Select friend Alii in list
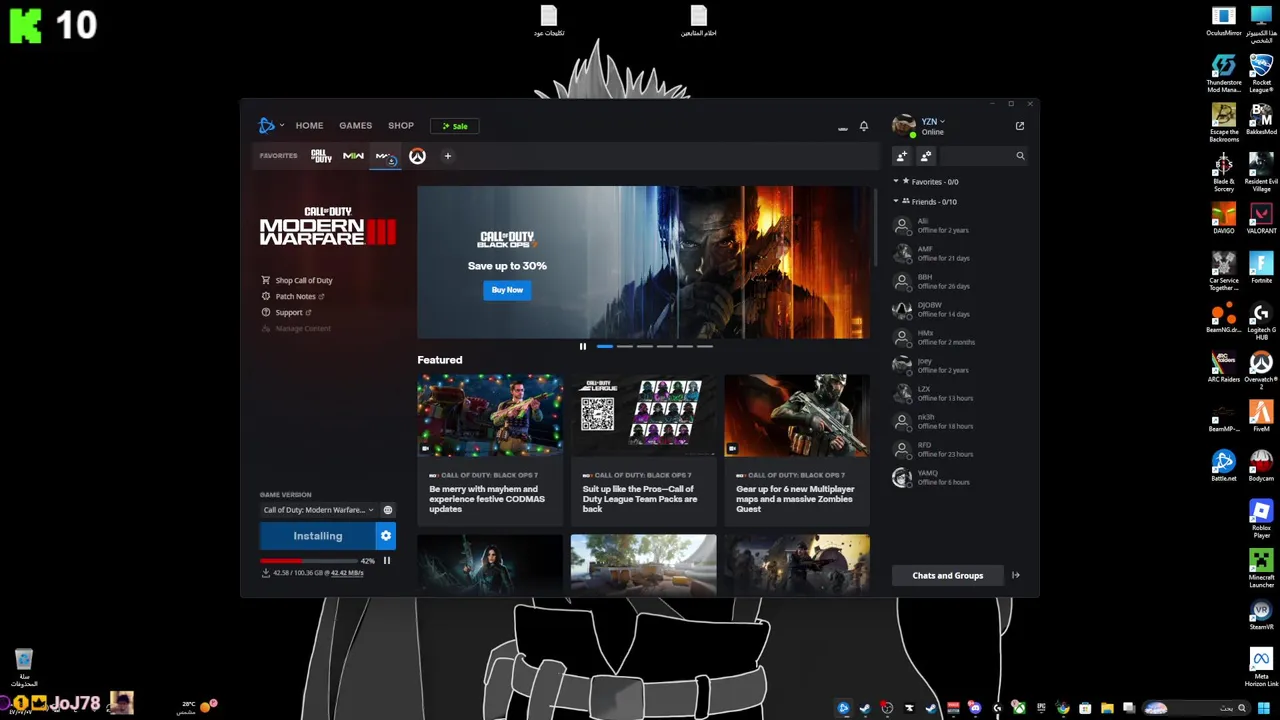1280x720 pixels. click(x=958, y=226)
